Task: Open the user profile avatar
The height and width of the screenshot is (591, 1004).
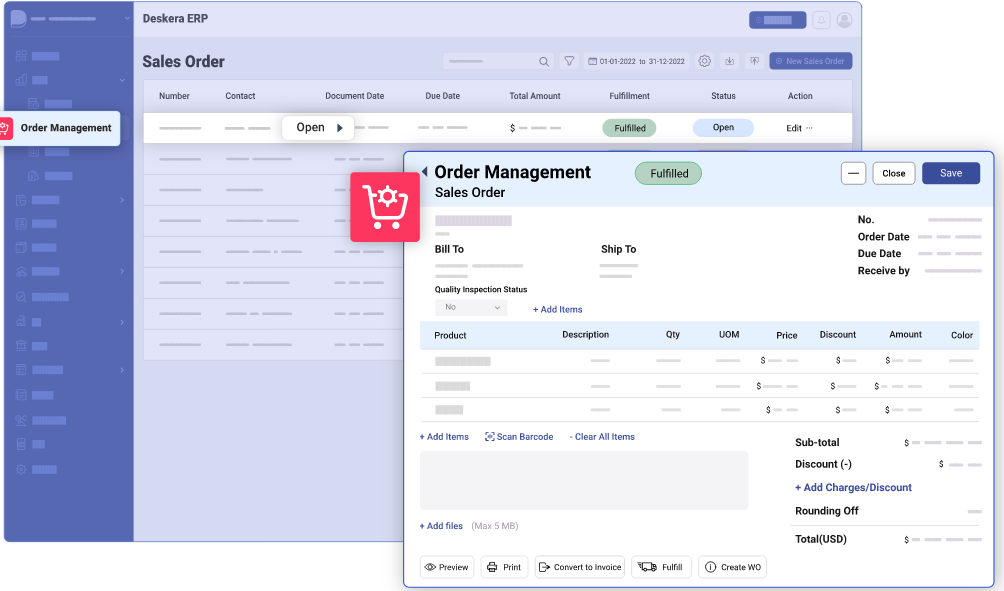Action: click(844, 19)
